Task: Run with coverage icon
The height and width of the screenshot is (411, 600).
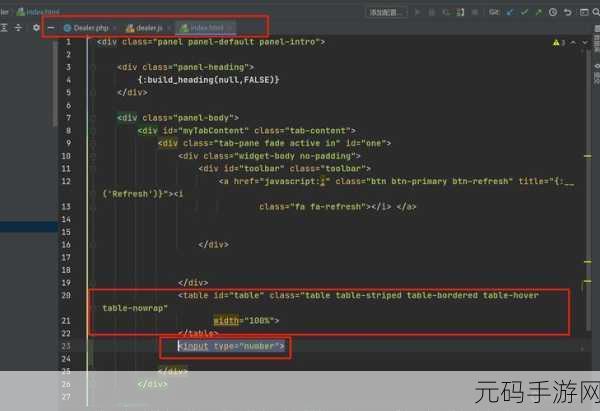Action: [446, 12]
